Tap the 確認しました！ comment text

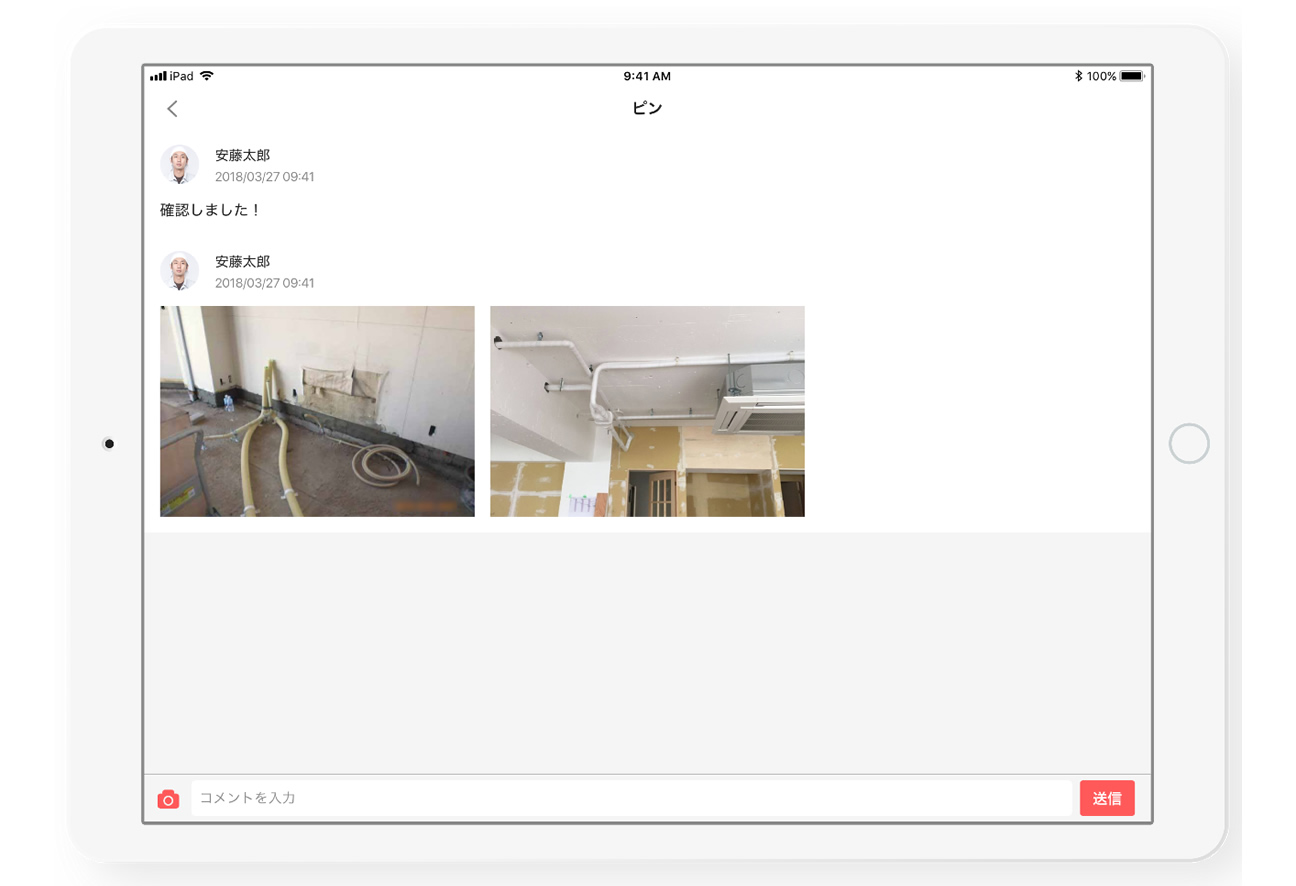pyautogui.click(x=211, y=210)
